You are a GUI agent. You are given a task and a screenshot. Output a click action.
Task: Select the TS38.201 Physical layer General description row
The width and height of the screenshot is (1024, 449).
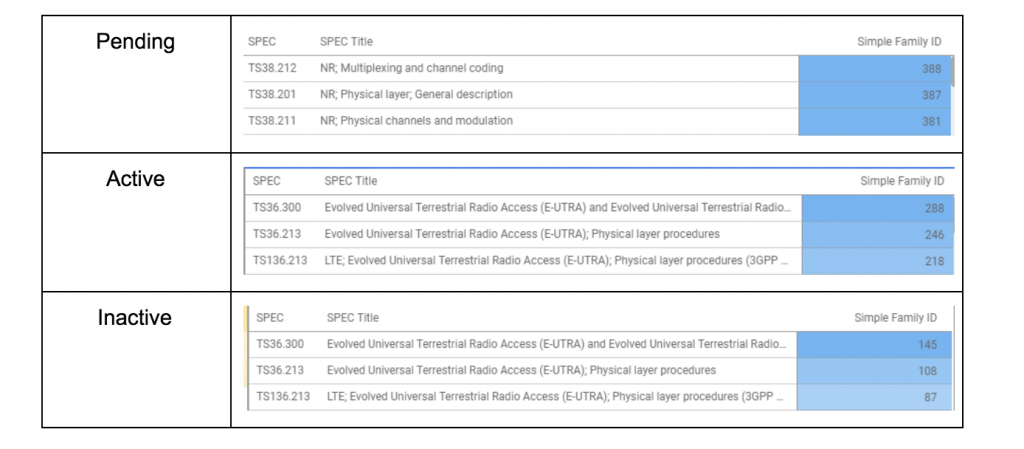(x=597, y=95)
